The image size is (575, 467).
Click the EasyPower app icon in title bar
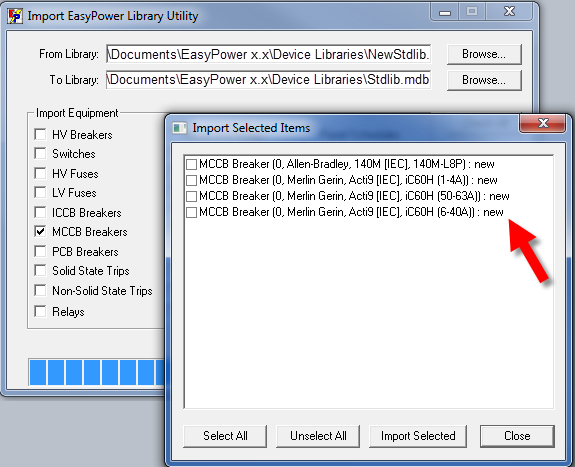click(15, 16)
